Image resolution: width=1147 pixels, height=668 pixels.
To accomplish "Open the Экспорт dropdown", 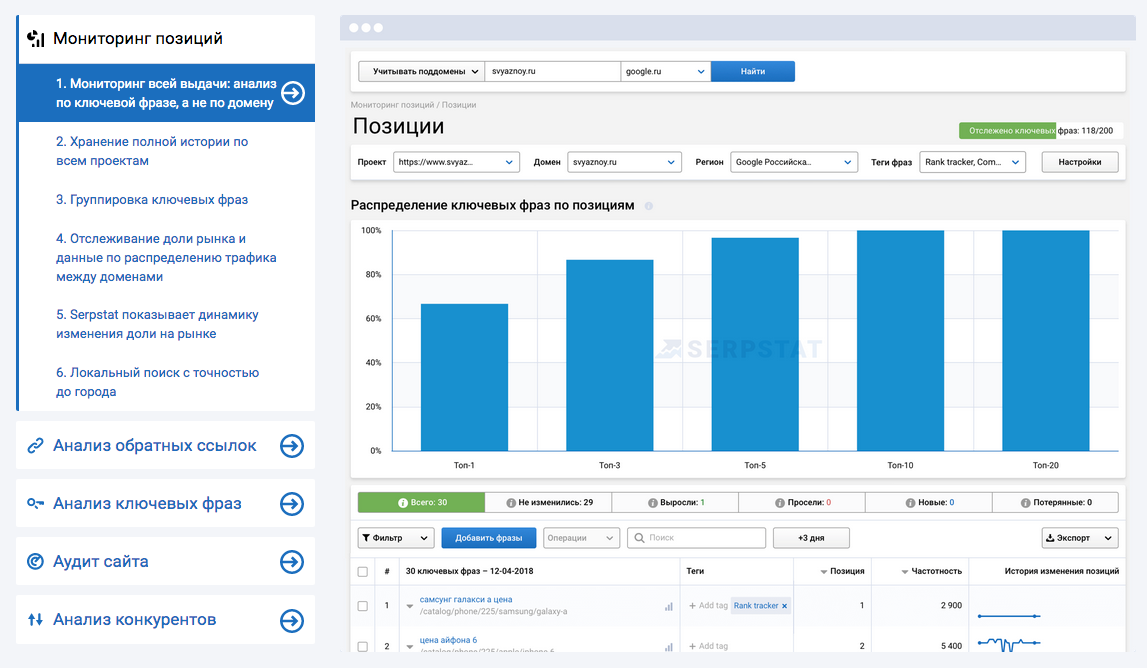I will click(x=1079, y=538).
